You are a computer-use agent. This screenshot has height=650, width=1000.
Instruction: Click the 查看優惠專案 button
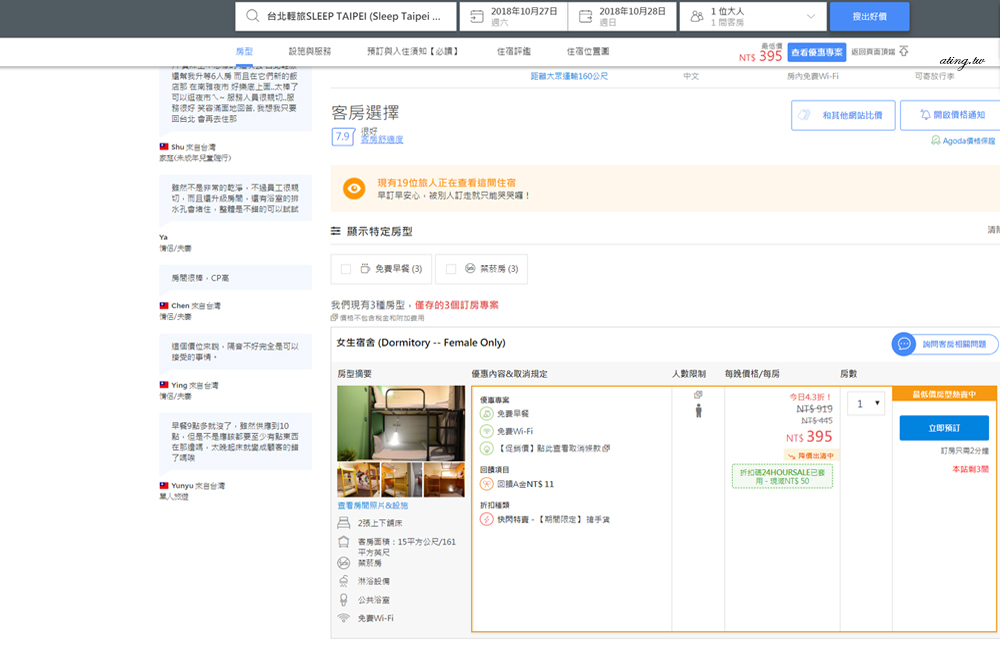pos(816,52)
